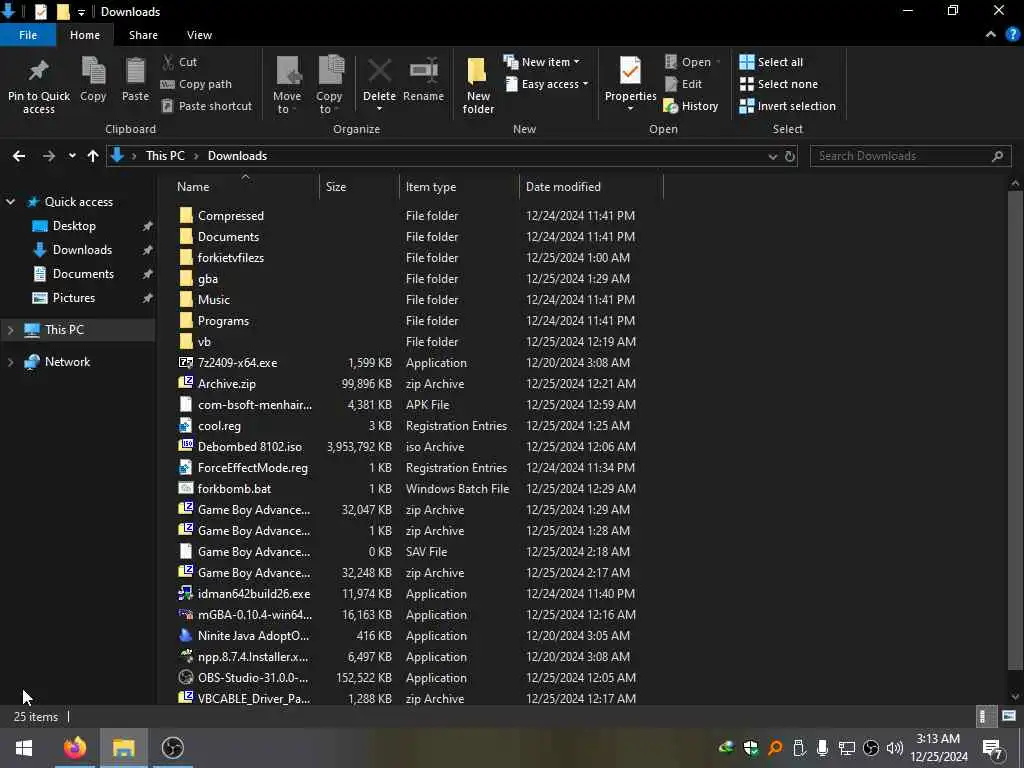Switch to large icons view layout
Screen dimensions: 1024x768
[x=1009, y=716]
